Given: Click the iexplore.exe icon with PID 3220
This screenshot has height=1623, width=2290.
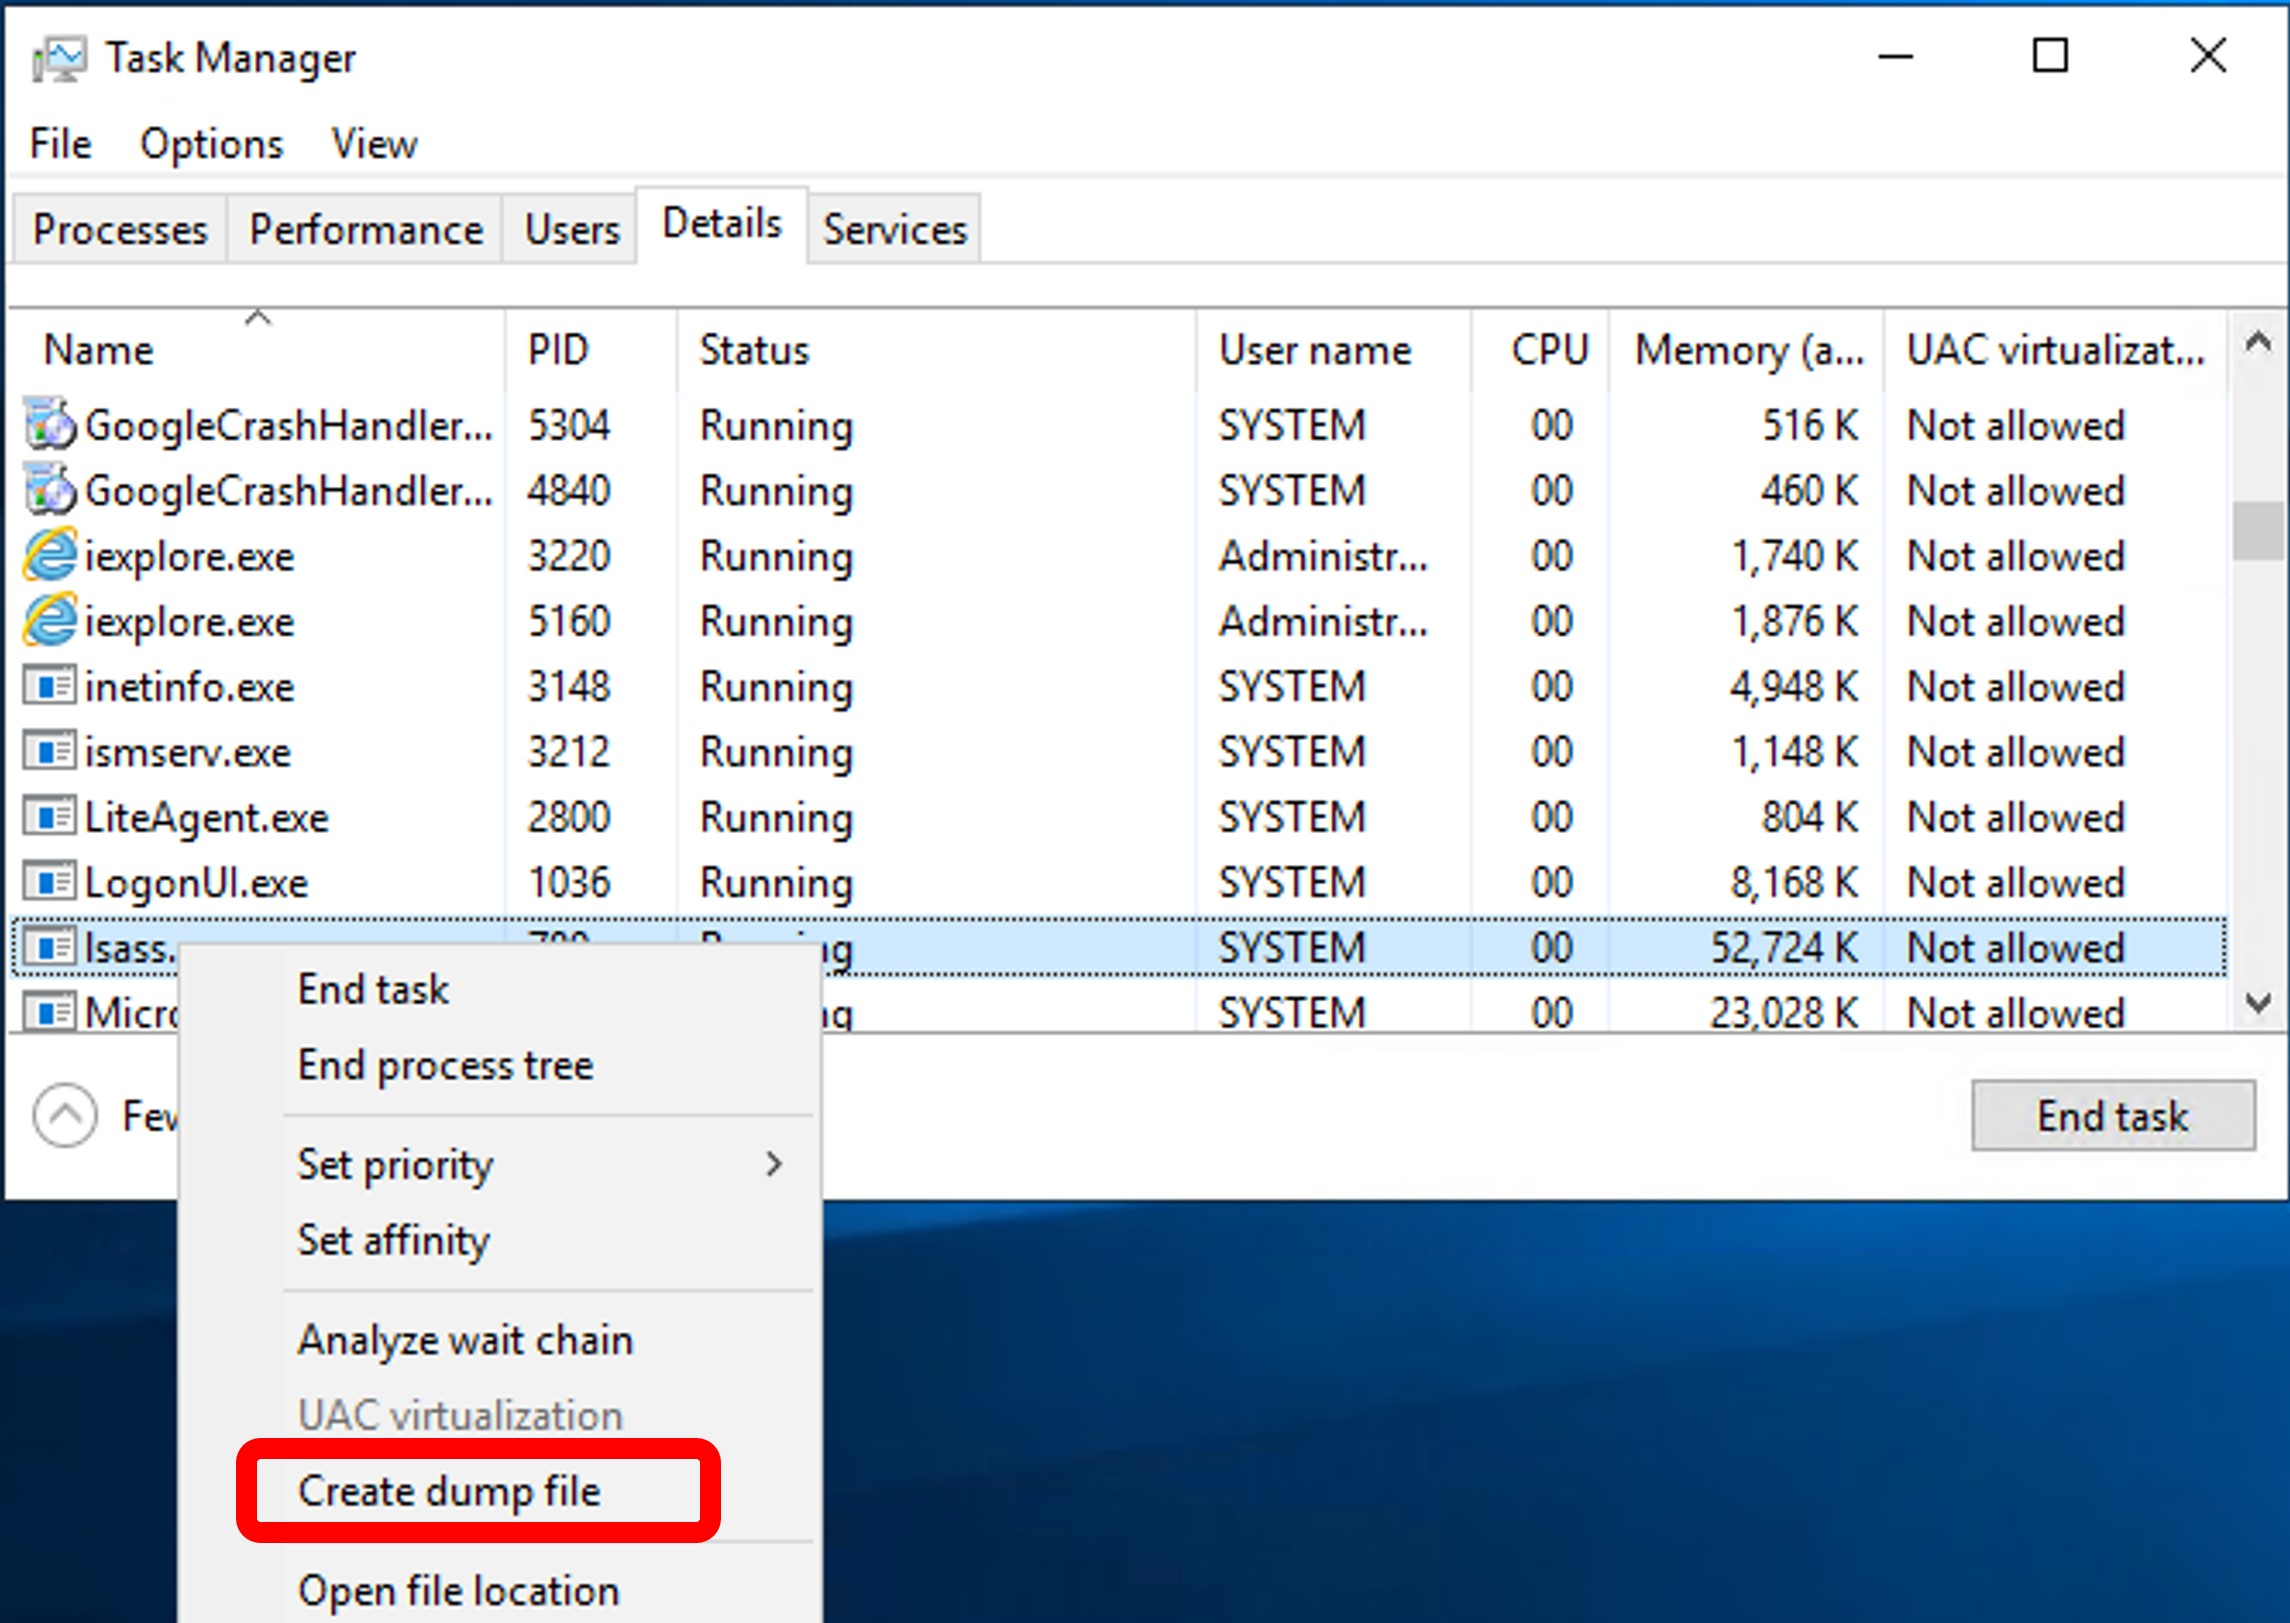Looking at the screenshot, I should (x=49, y=555).
